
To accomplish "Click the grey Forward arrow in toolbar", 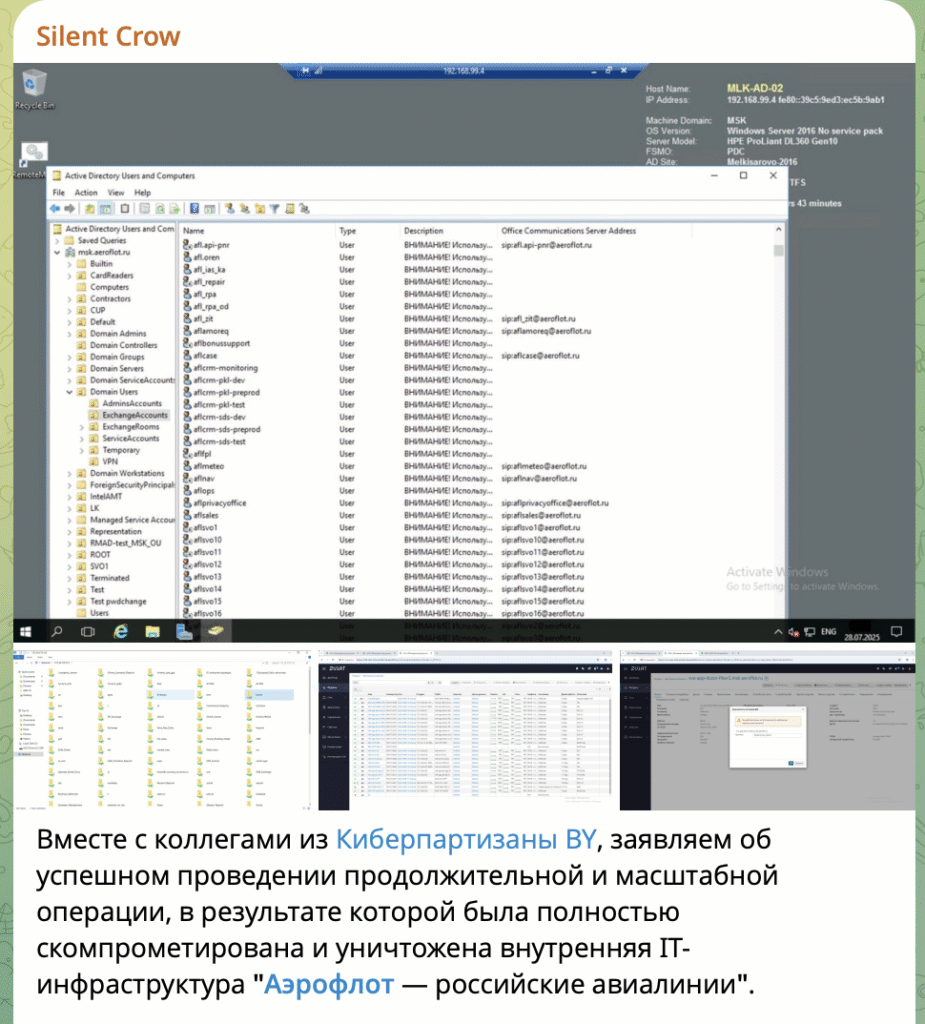I will [x=70, y=208].
